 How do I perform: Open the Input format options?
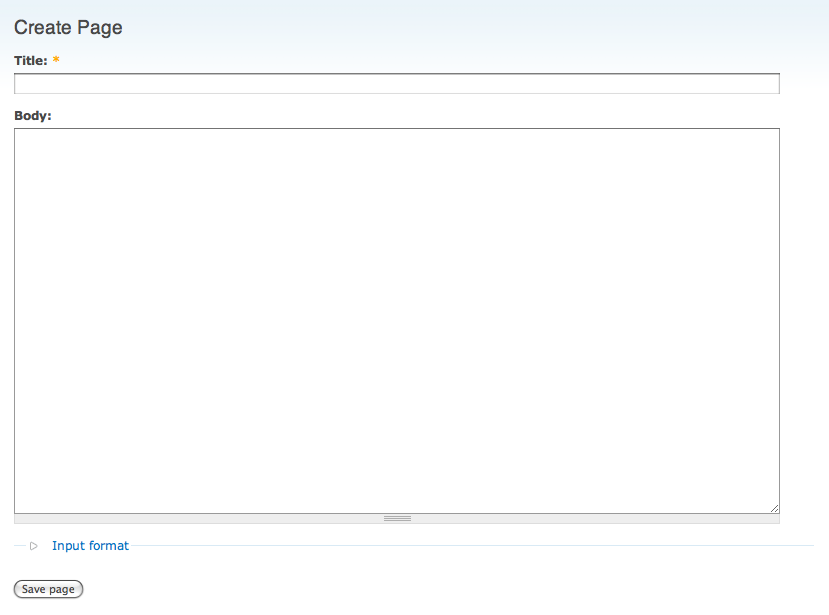pyautogui.click(x=90, y=546)
